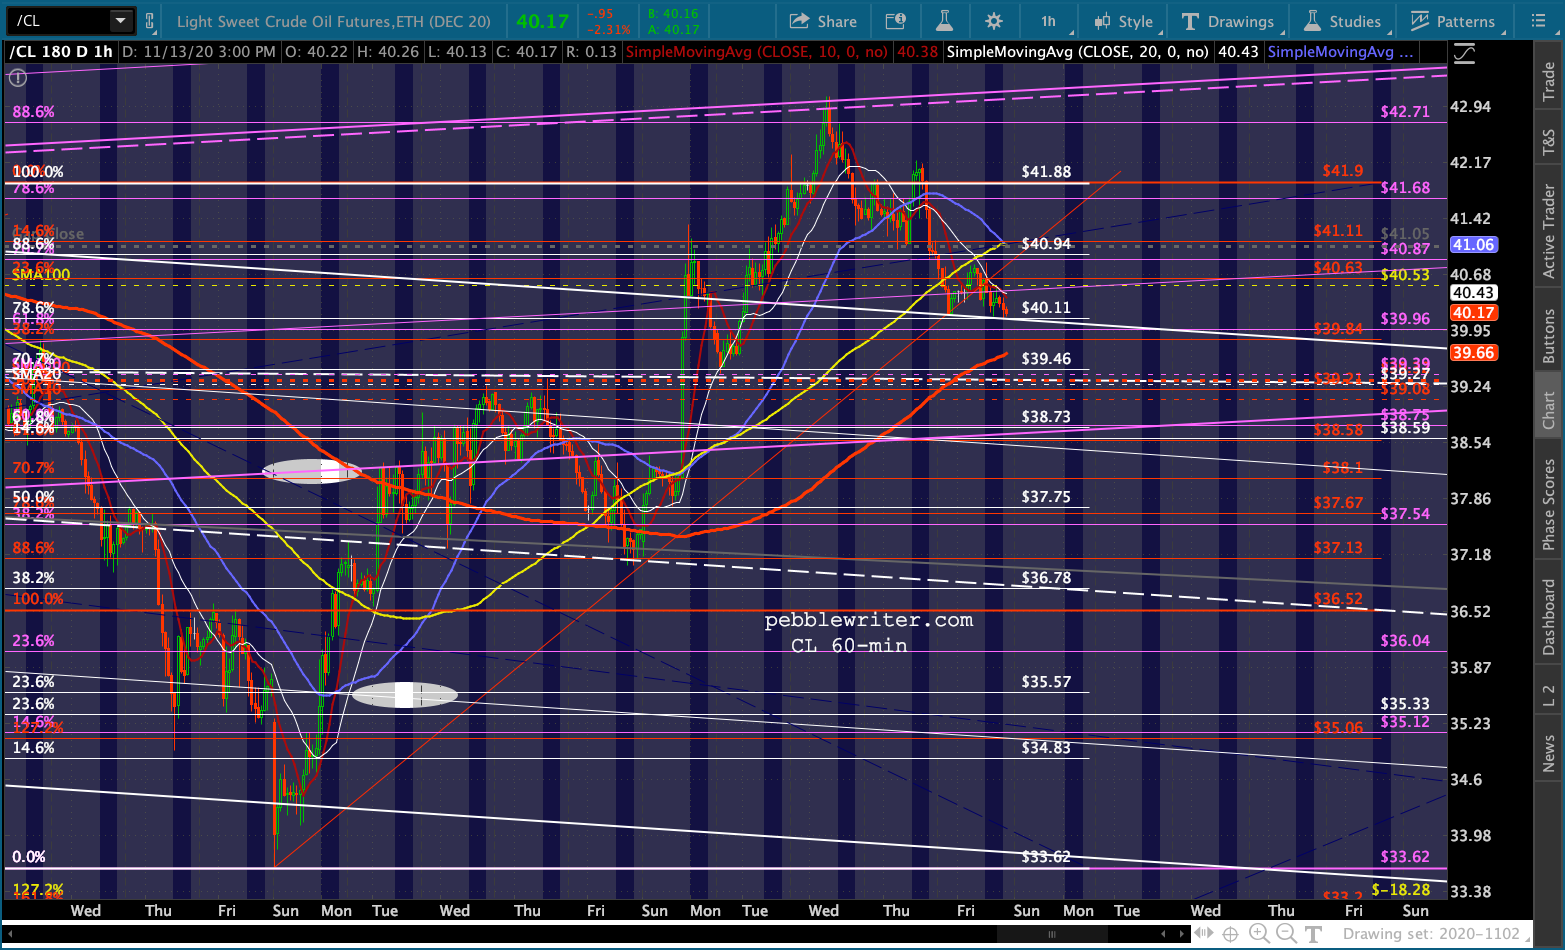The height and width of the screenshot is (950, 1565).
Task: Click the green 40.17 last price in header
Action: (542, 21)
